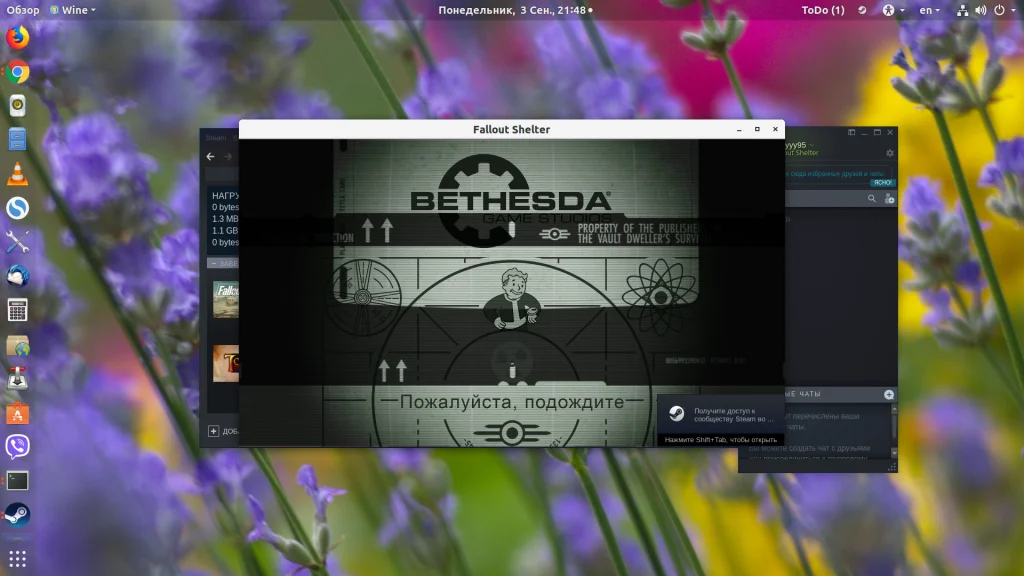Click the Steam tray icon in top bar
This screenshot has height=576, width=1024.
pos(862,10)
